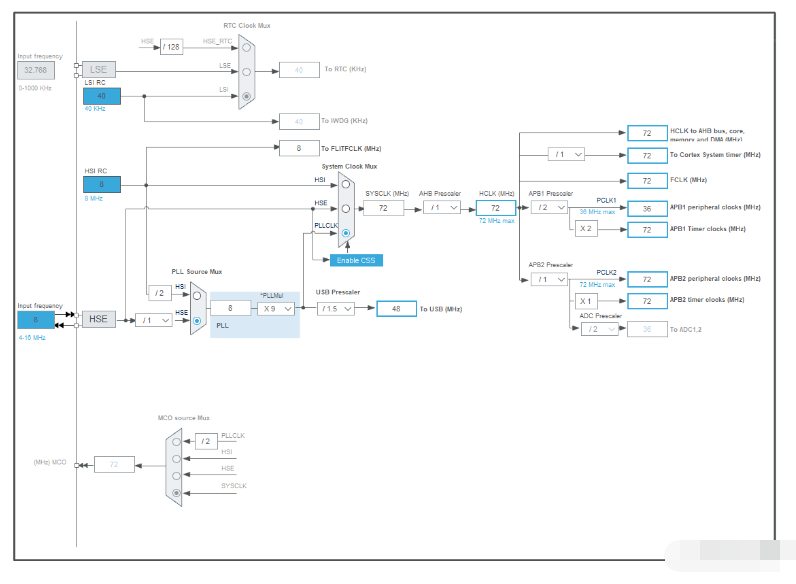Click the FCLK (MHz) value field
Screen dimensions: 796x584
[647, 181]
